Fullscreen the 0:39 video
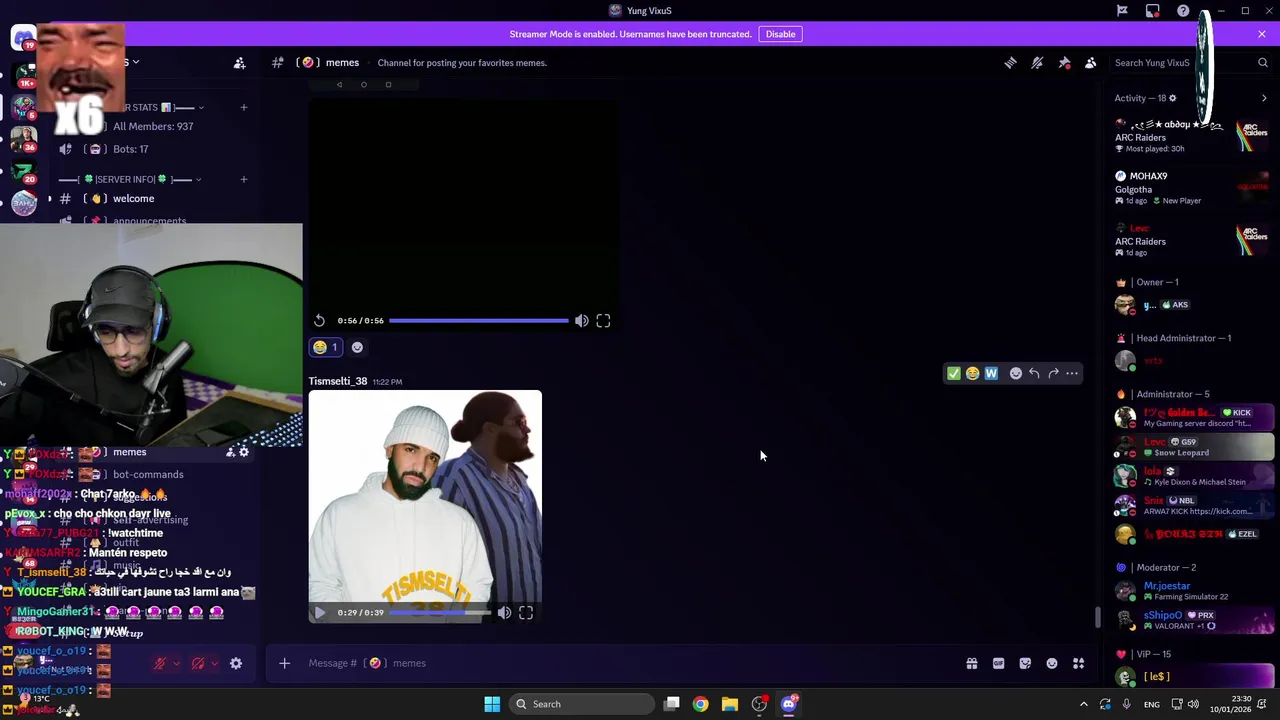The width and height of the screenshot is (1280, 720). pyautogui.click(x=526, y=612)
